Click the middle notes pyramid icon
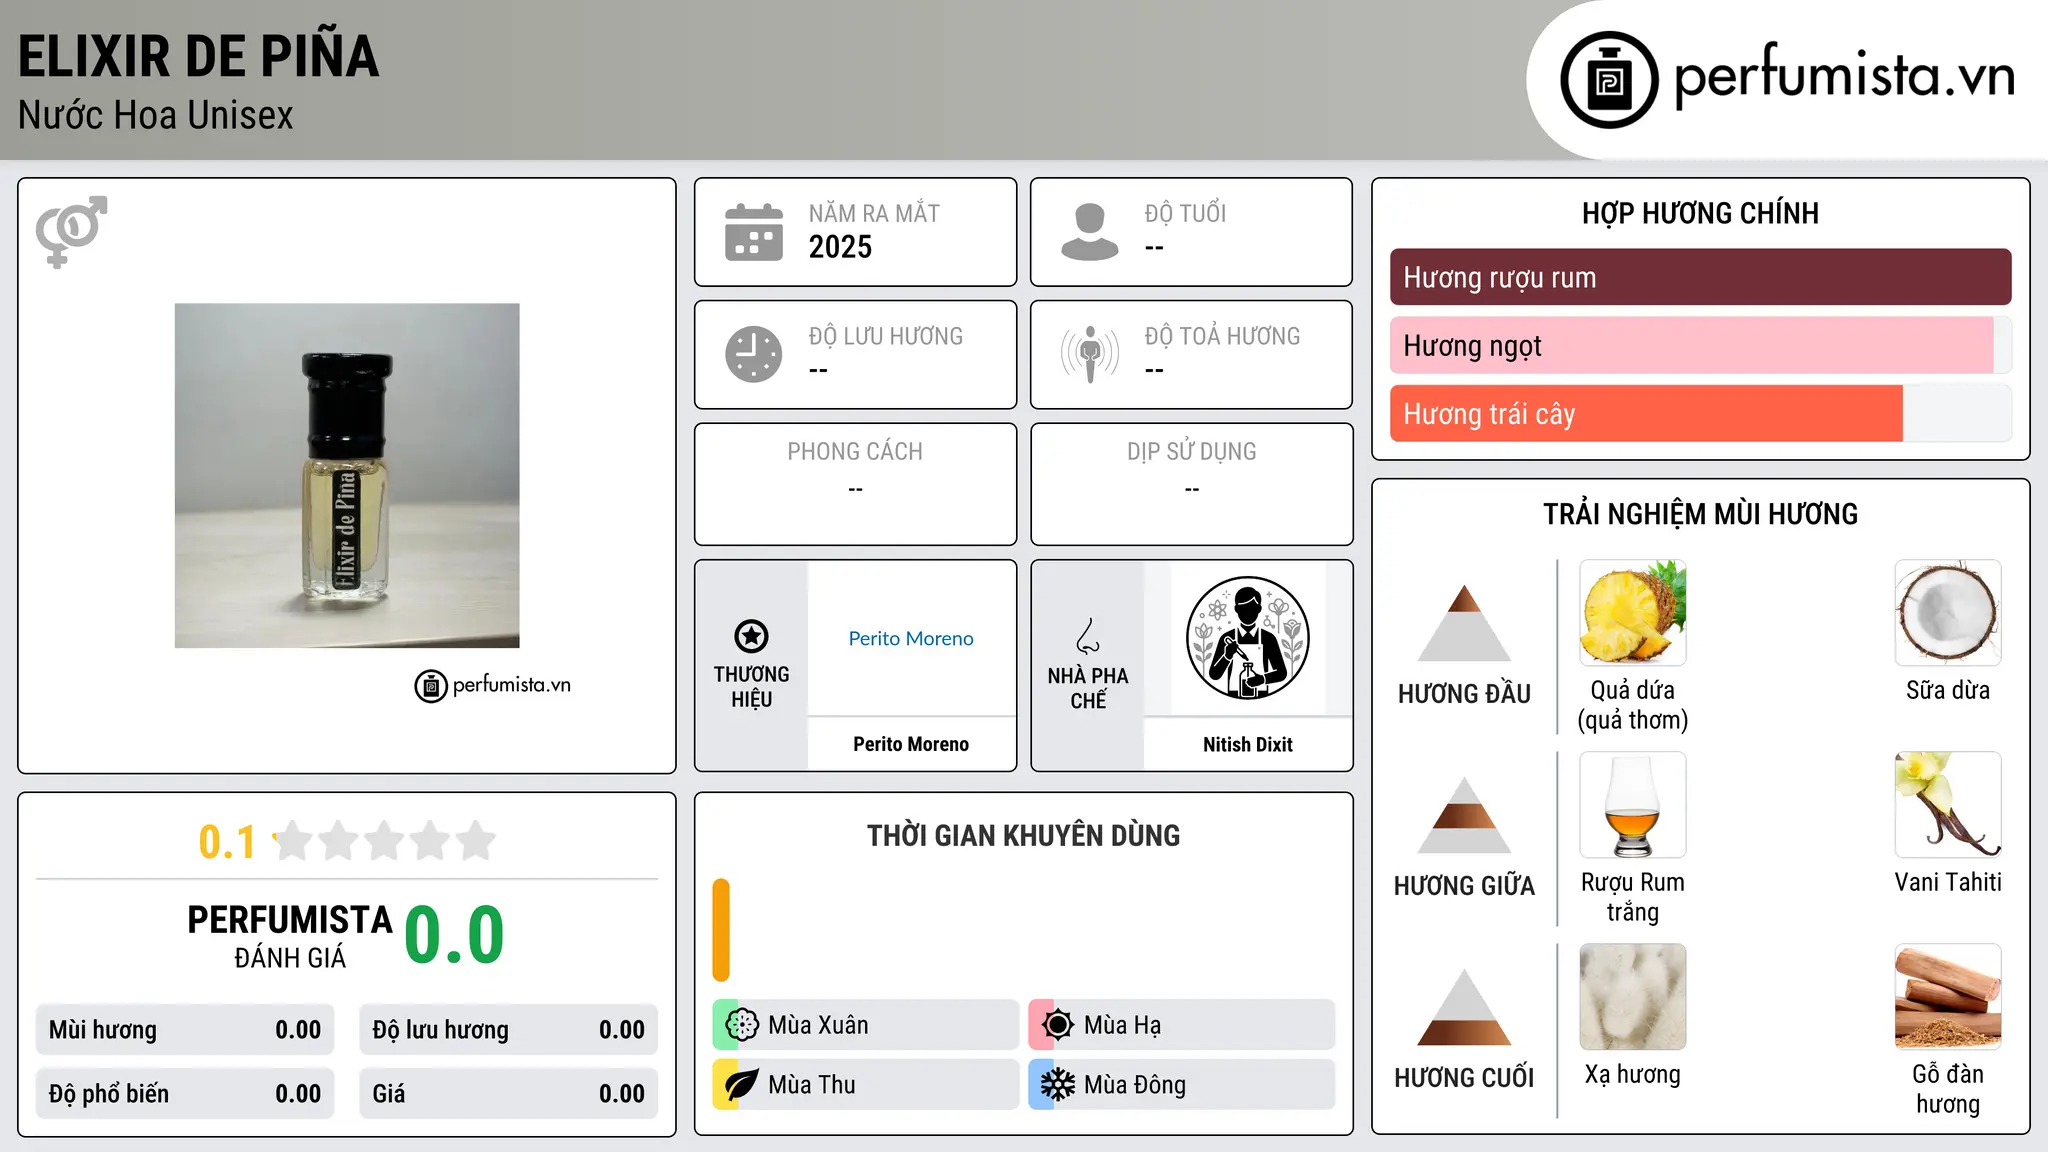 coord(1464,815)
